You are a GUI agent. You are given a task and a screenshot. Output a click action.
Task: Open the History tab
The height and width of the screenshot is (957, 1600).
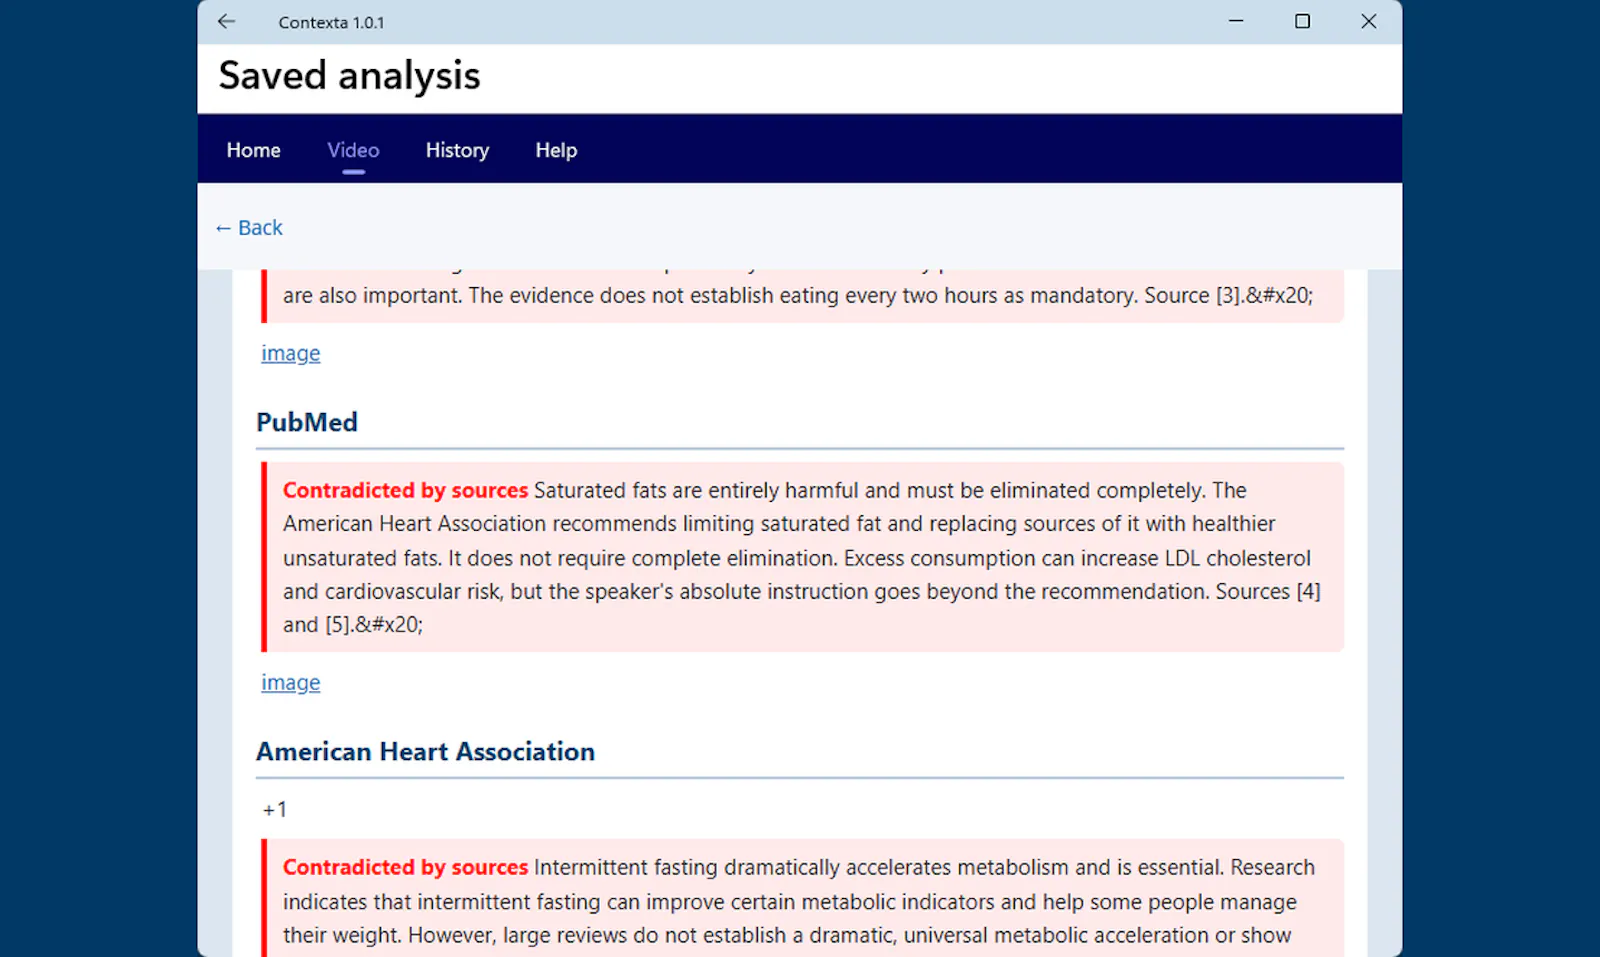(457, 150)
